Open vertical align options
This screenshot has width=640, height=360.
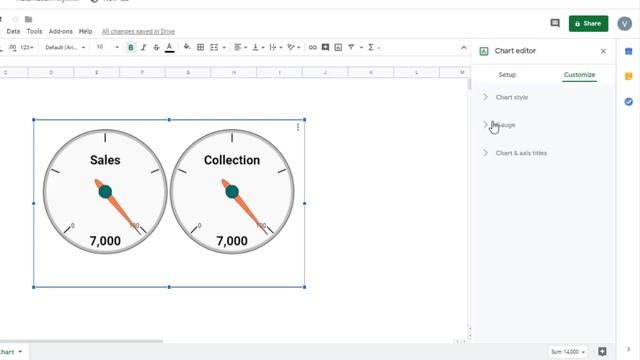pyautogui.click(x=258, y=47)
